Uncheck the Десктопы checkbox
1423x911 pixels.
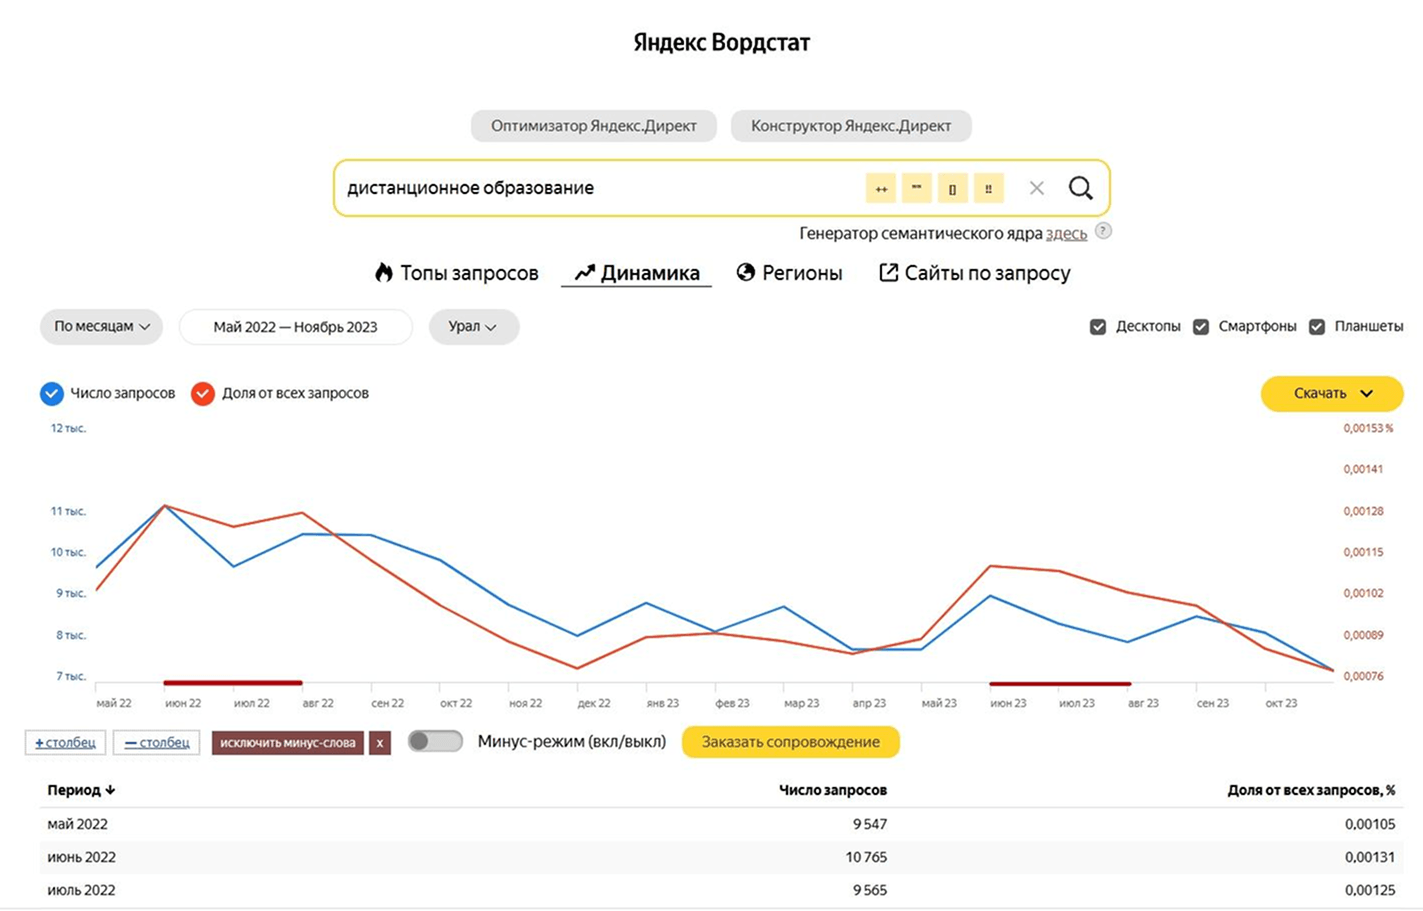tap(1098, 327)
